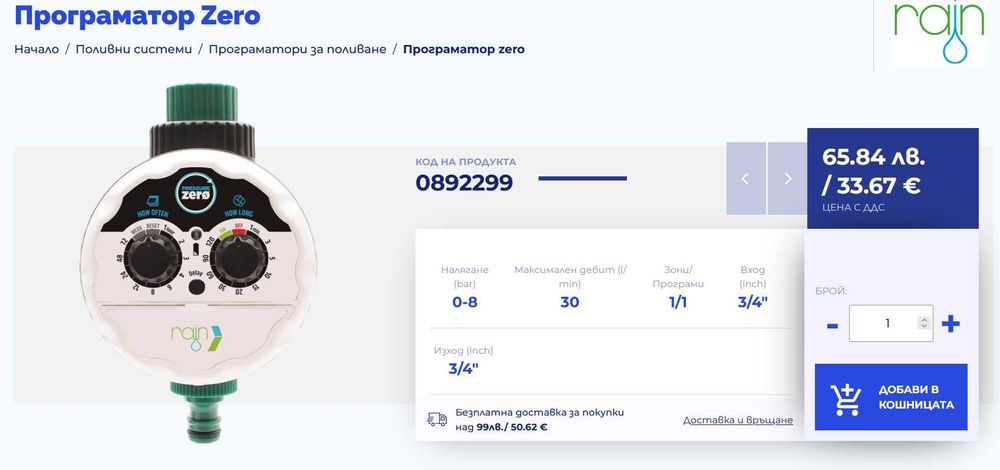Increase quantity with the plus icon

point(951,323)
